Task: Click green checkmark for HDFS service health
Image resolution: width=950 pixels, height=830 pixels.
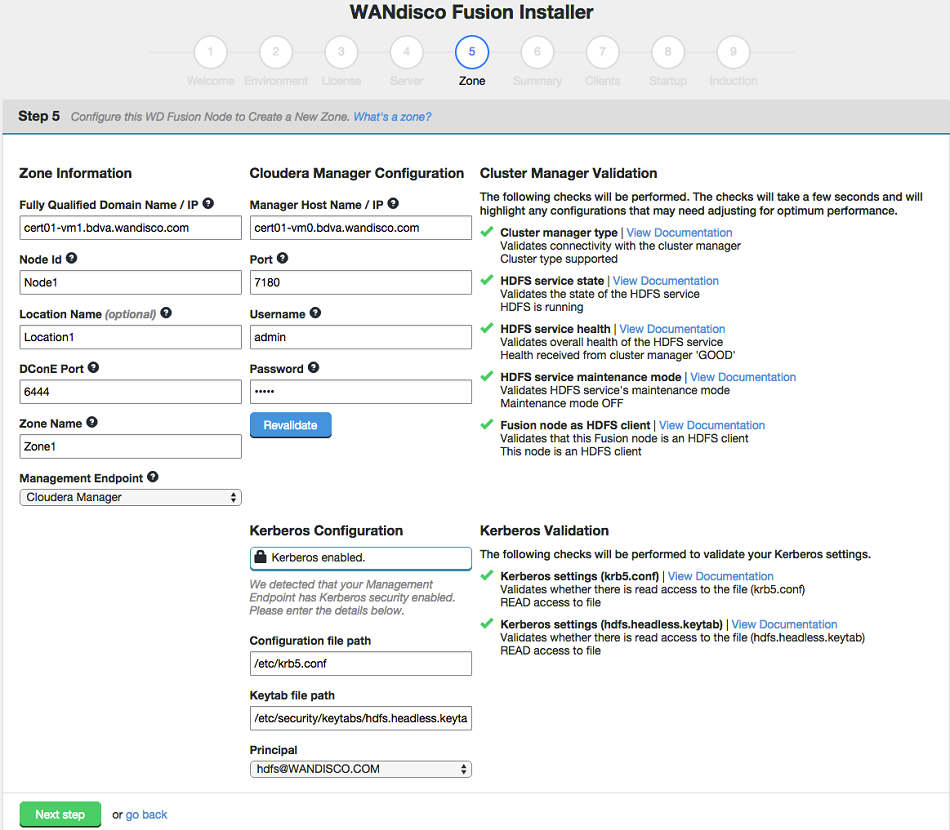Action: pos(487,328)
